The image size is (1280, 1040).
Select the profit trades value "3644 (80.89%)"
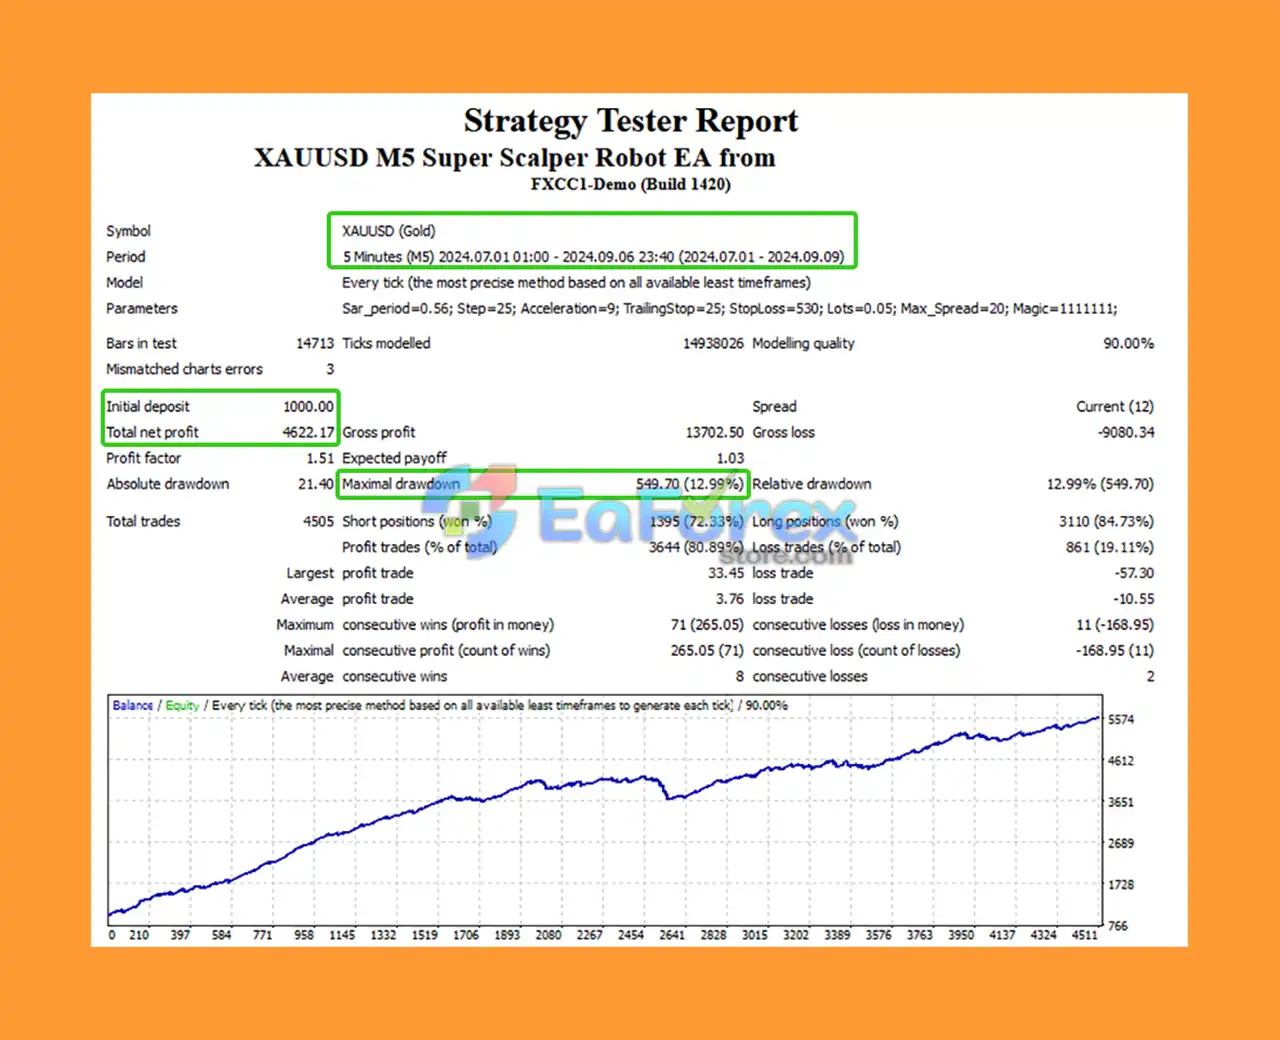696,548
